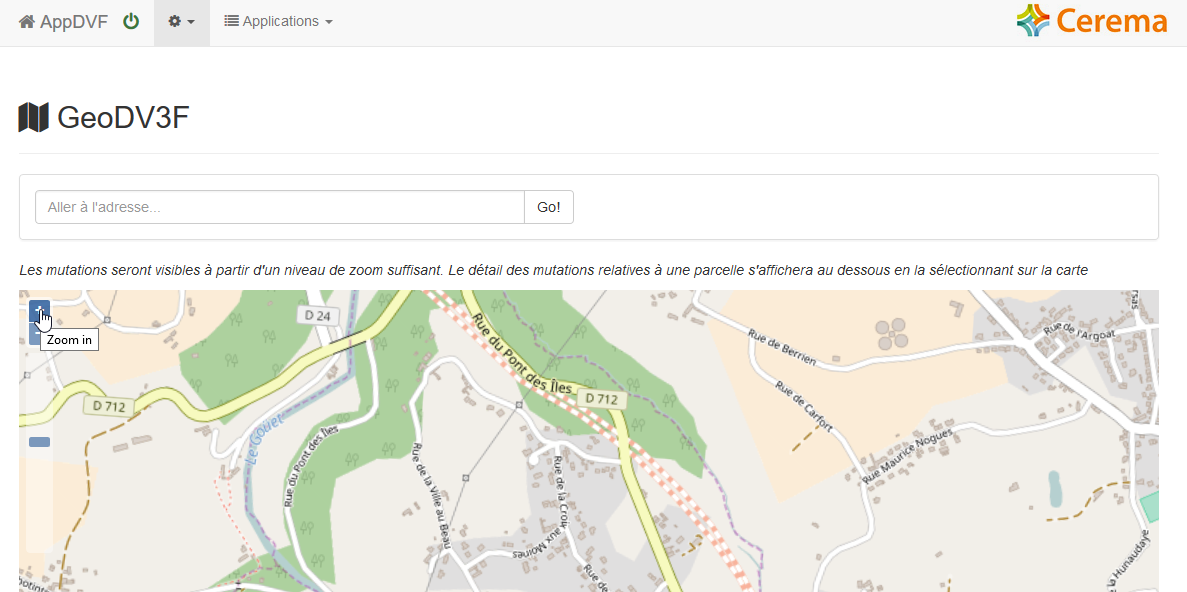The height and width of the screenshot is (592, 1187).
Task: Expand the Applications menu
Action: (x=279, y=22)
